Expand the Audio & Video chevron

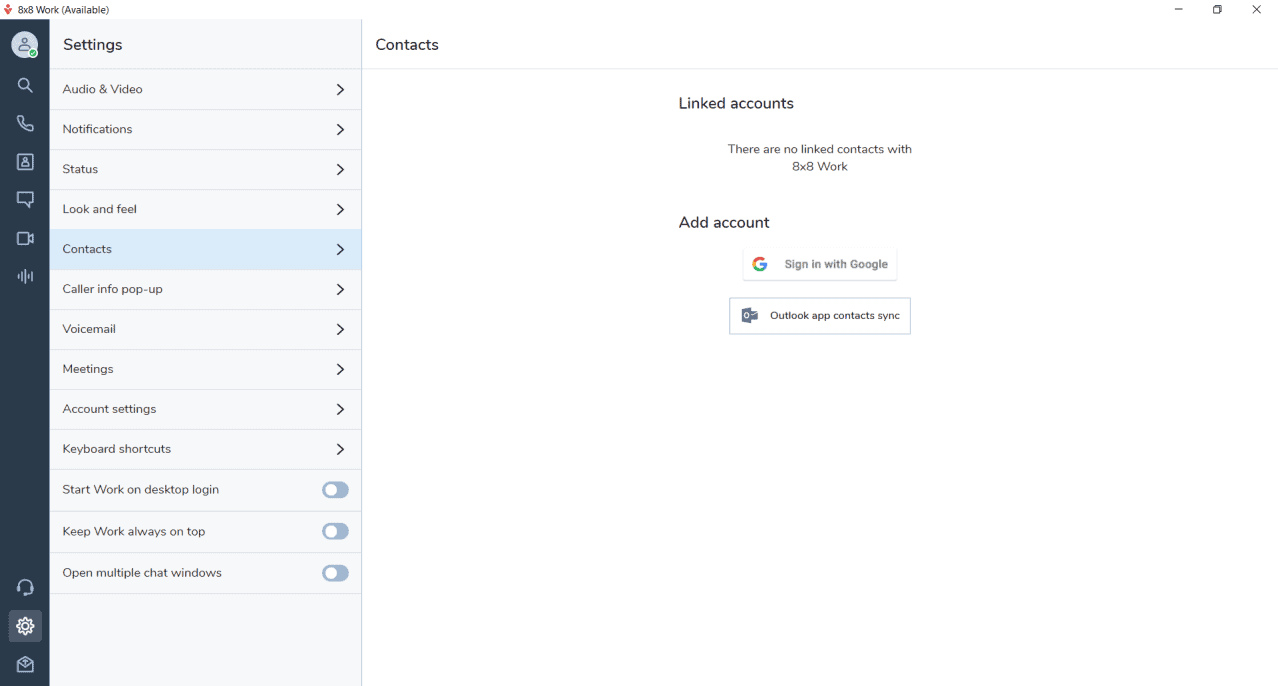coord(340,90)
